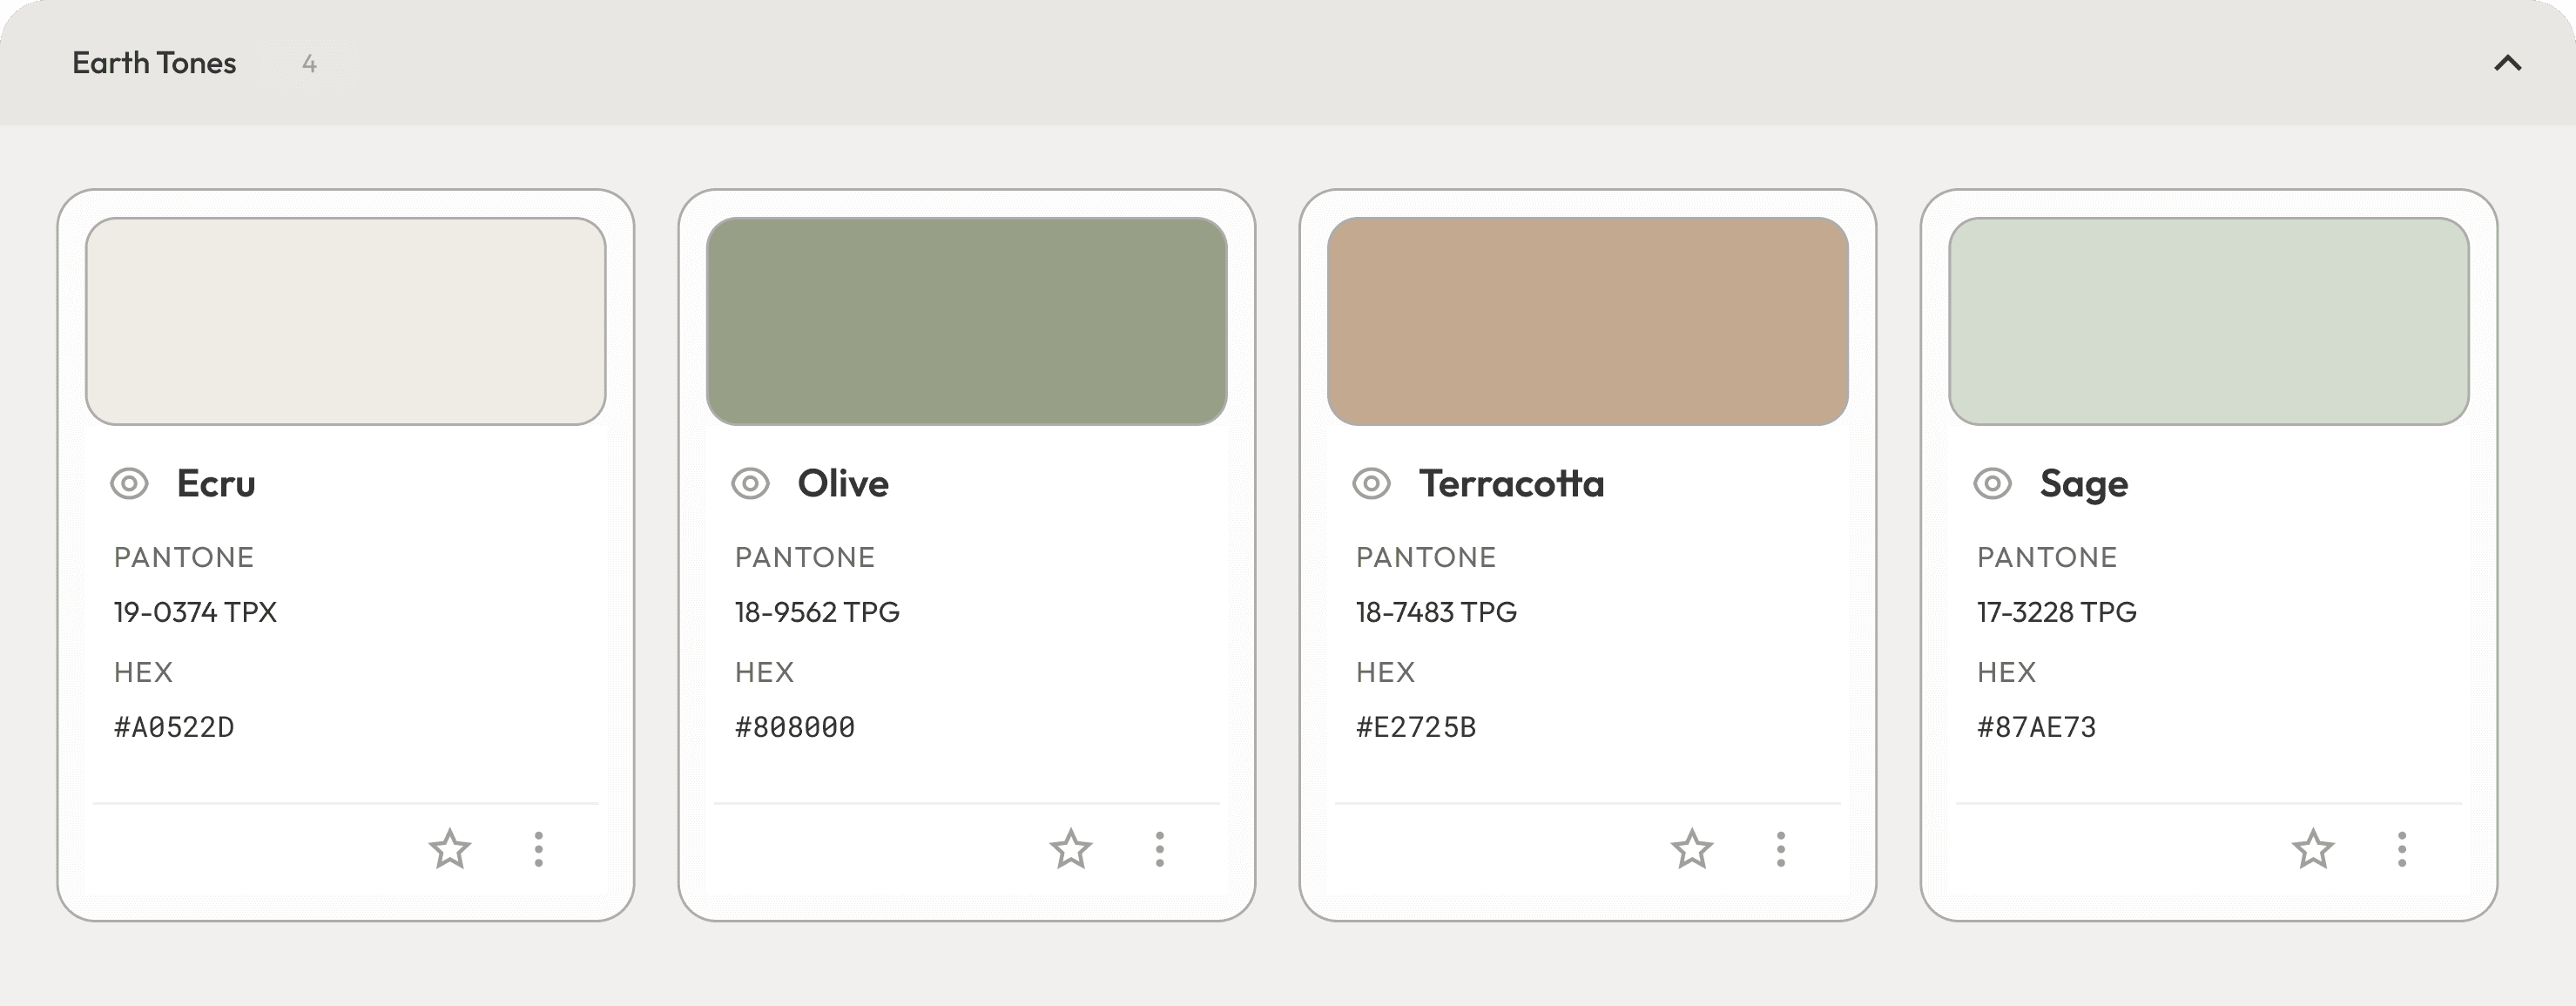Select the Terracotta tan color swatch
This screenshot has height=1006, width=2576.
[1587, 321]
